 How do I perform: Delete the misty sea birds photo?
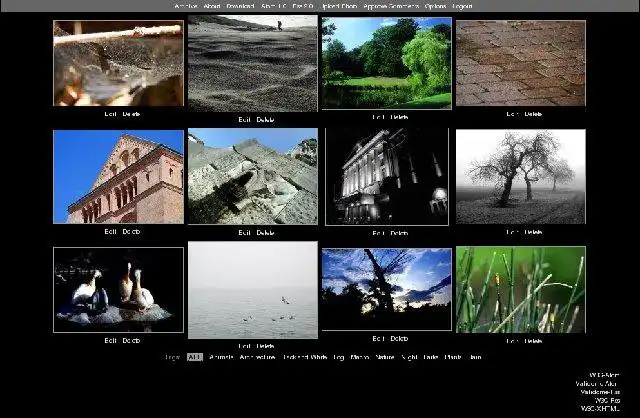(x=265, y=346)
